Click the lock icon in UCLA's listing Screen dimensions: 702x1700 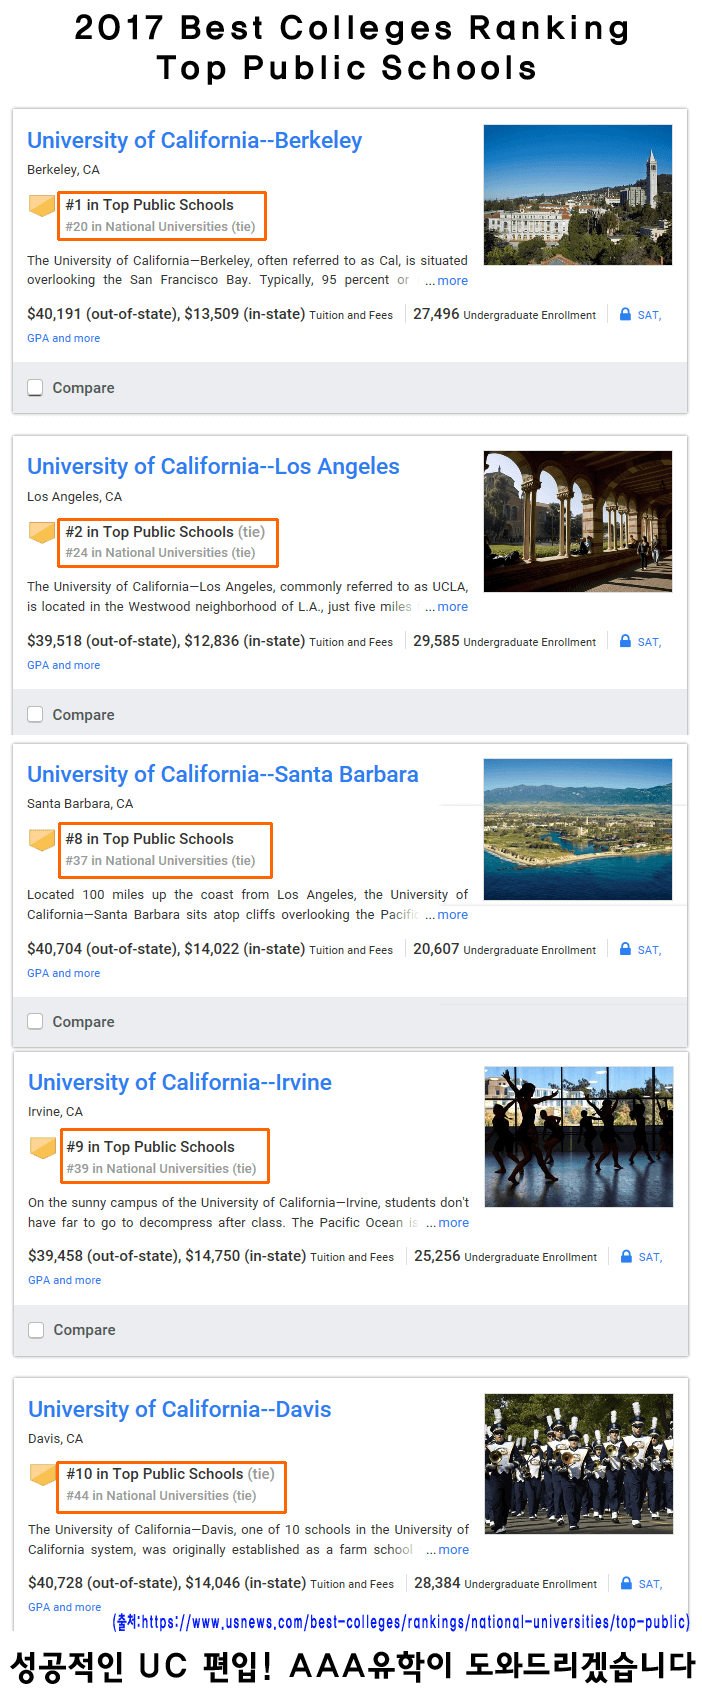pos(625,641)
